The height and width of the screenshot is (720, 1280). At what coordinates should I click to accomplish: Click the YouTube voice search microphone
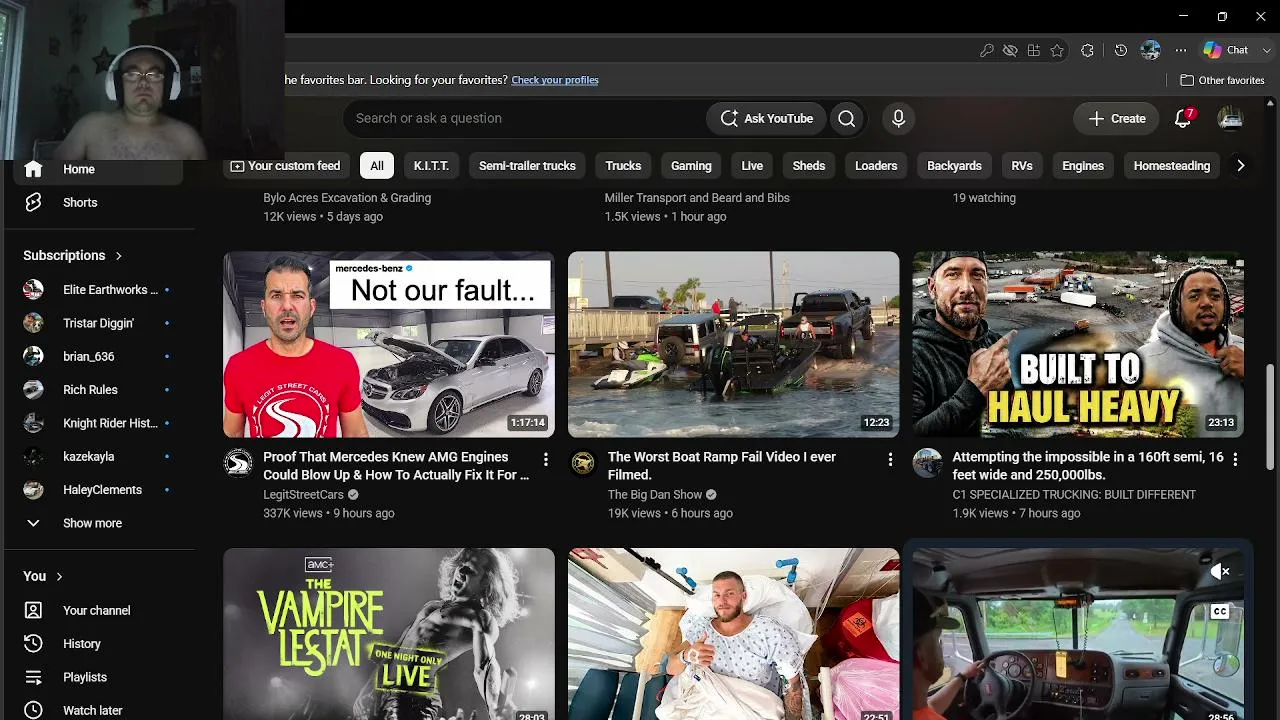898,118
